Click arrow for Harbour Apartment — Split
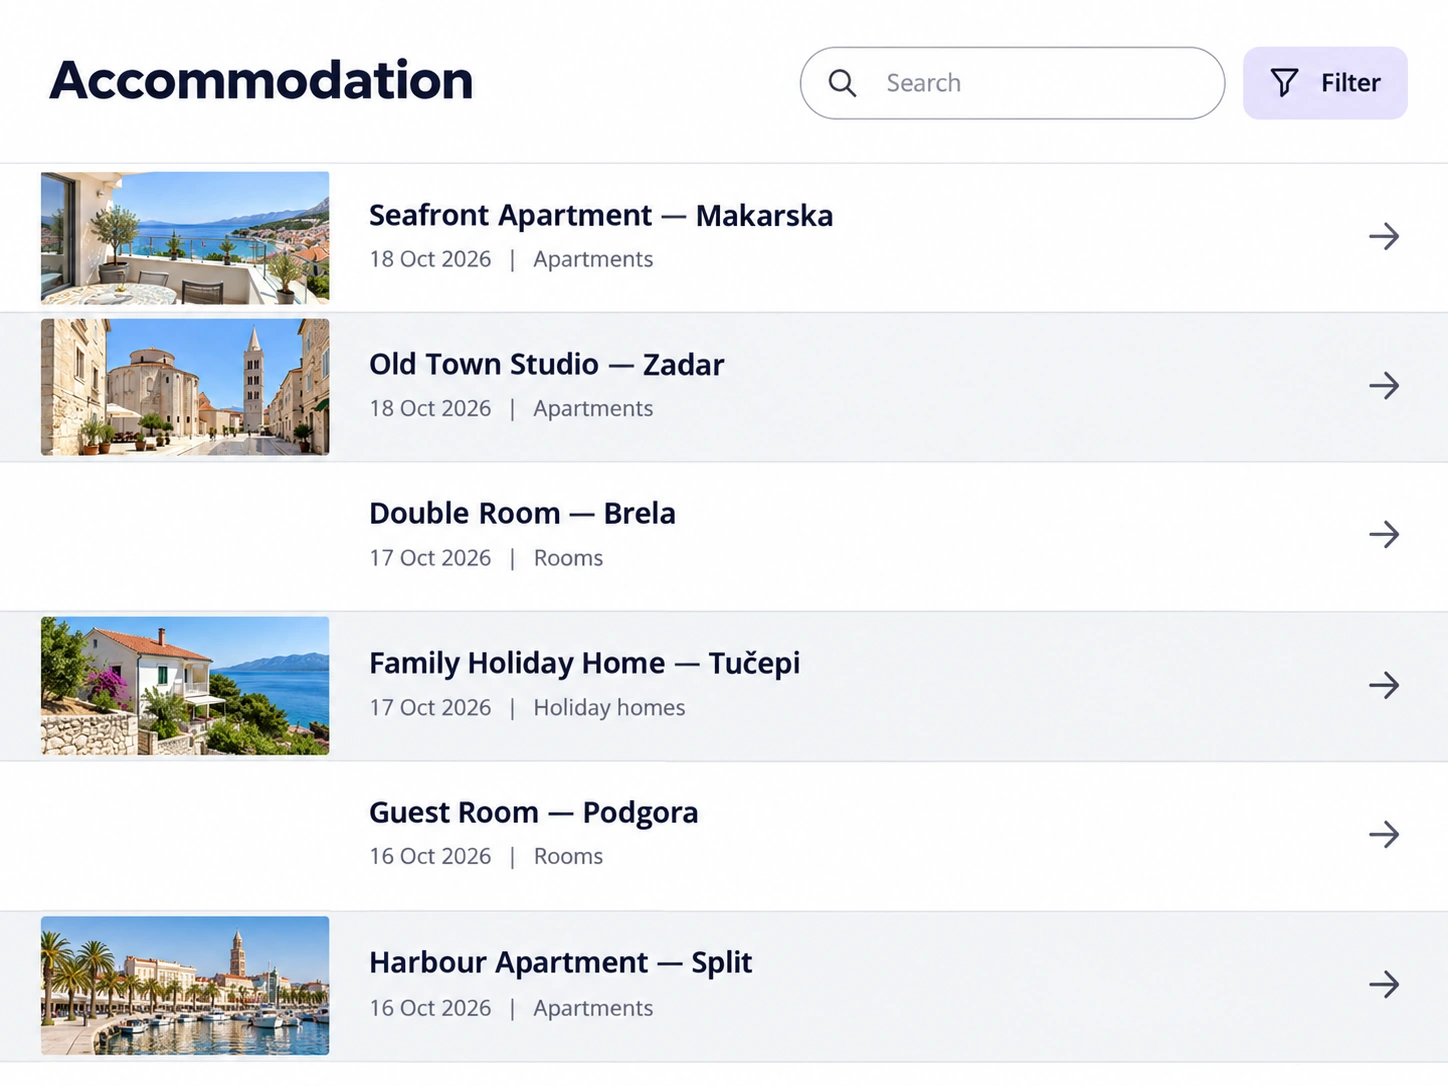 tap(1384, 984)
